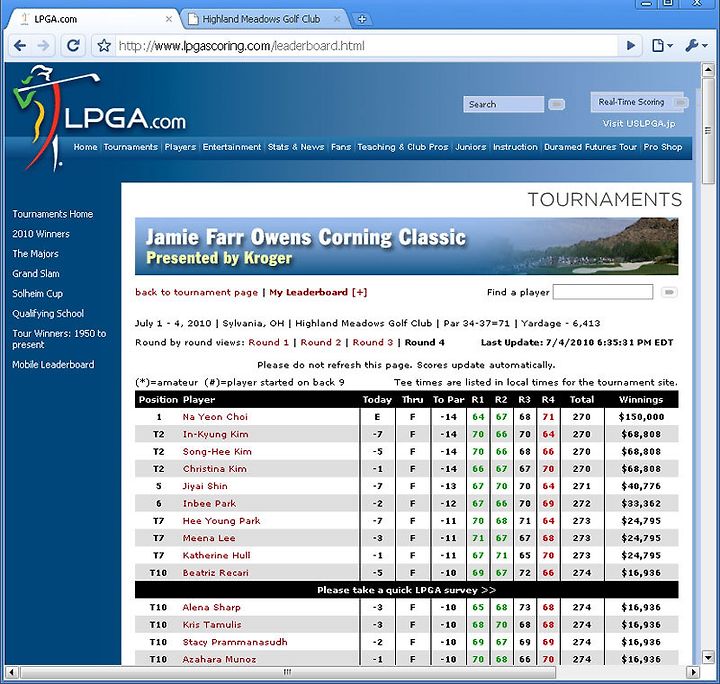Viewport: 720px width, 684px height.
Task: Click Please take a quick LPGA survey link
Action: click(406, 590)
